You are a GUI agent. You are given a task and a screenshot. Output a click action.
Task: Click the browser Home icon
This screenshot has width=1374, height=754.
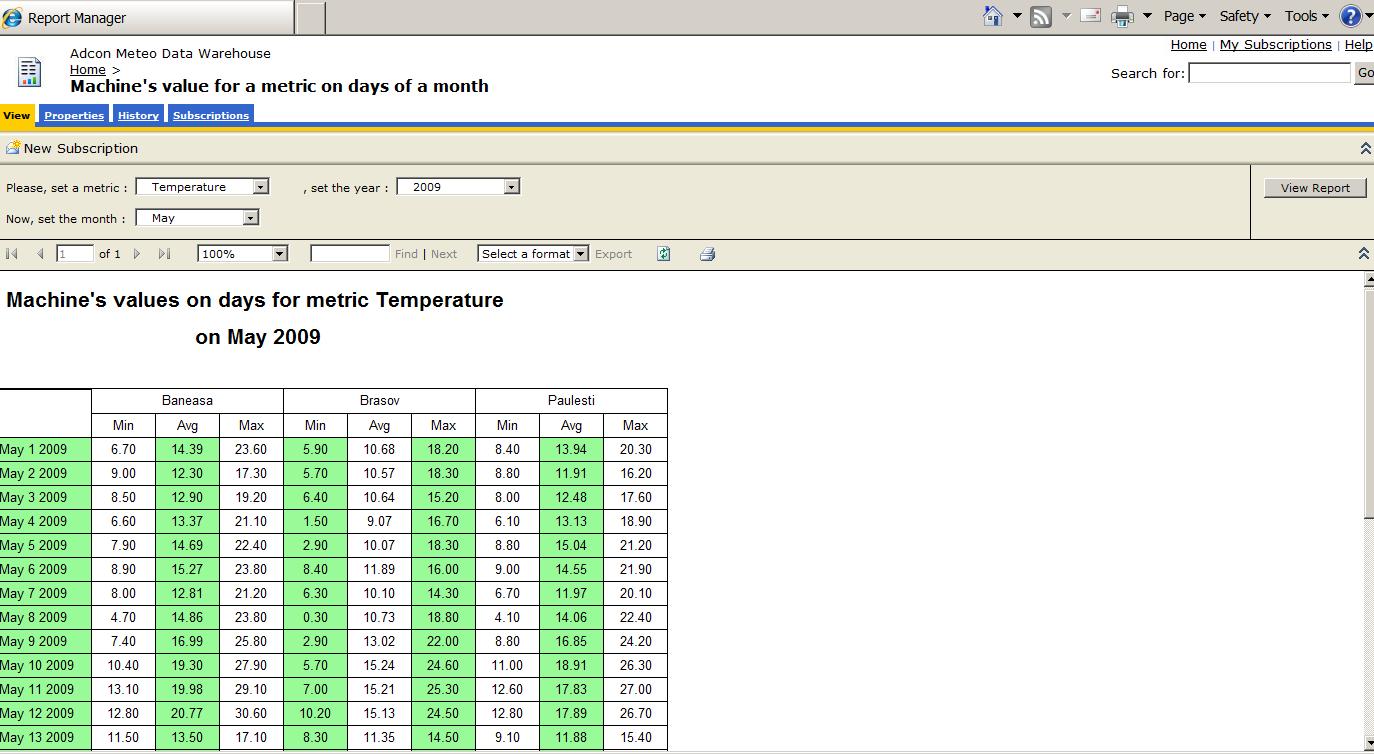(x=993, y=16)
